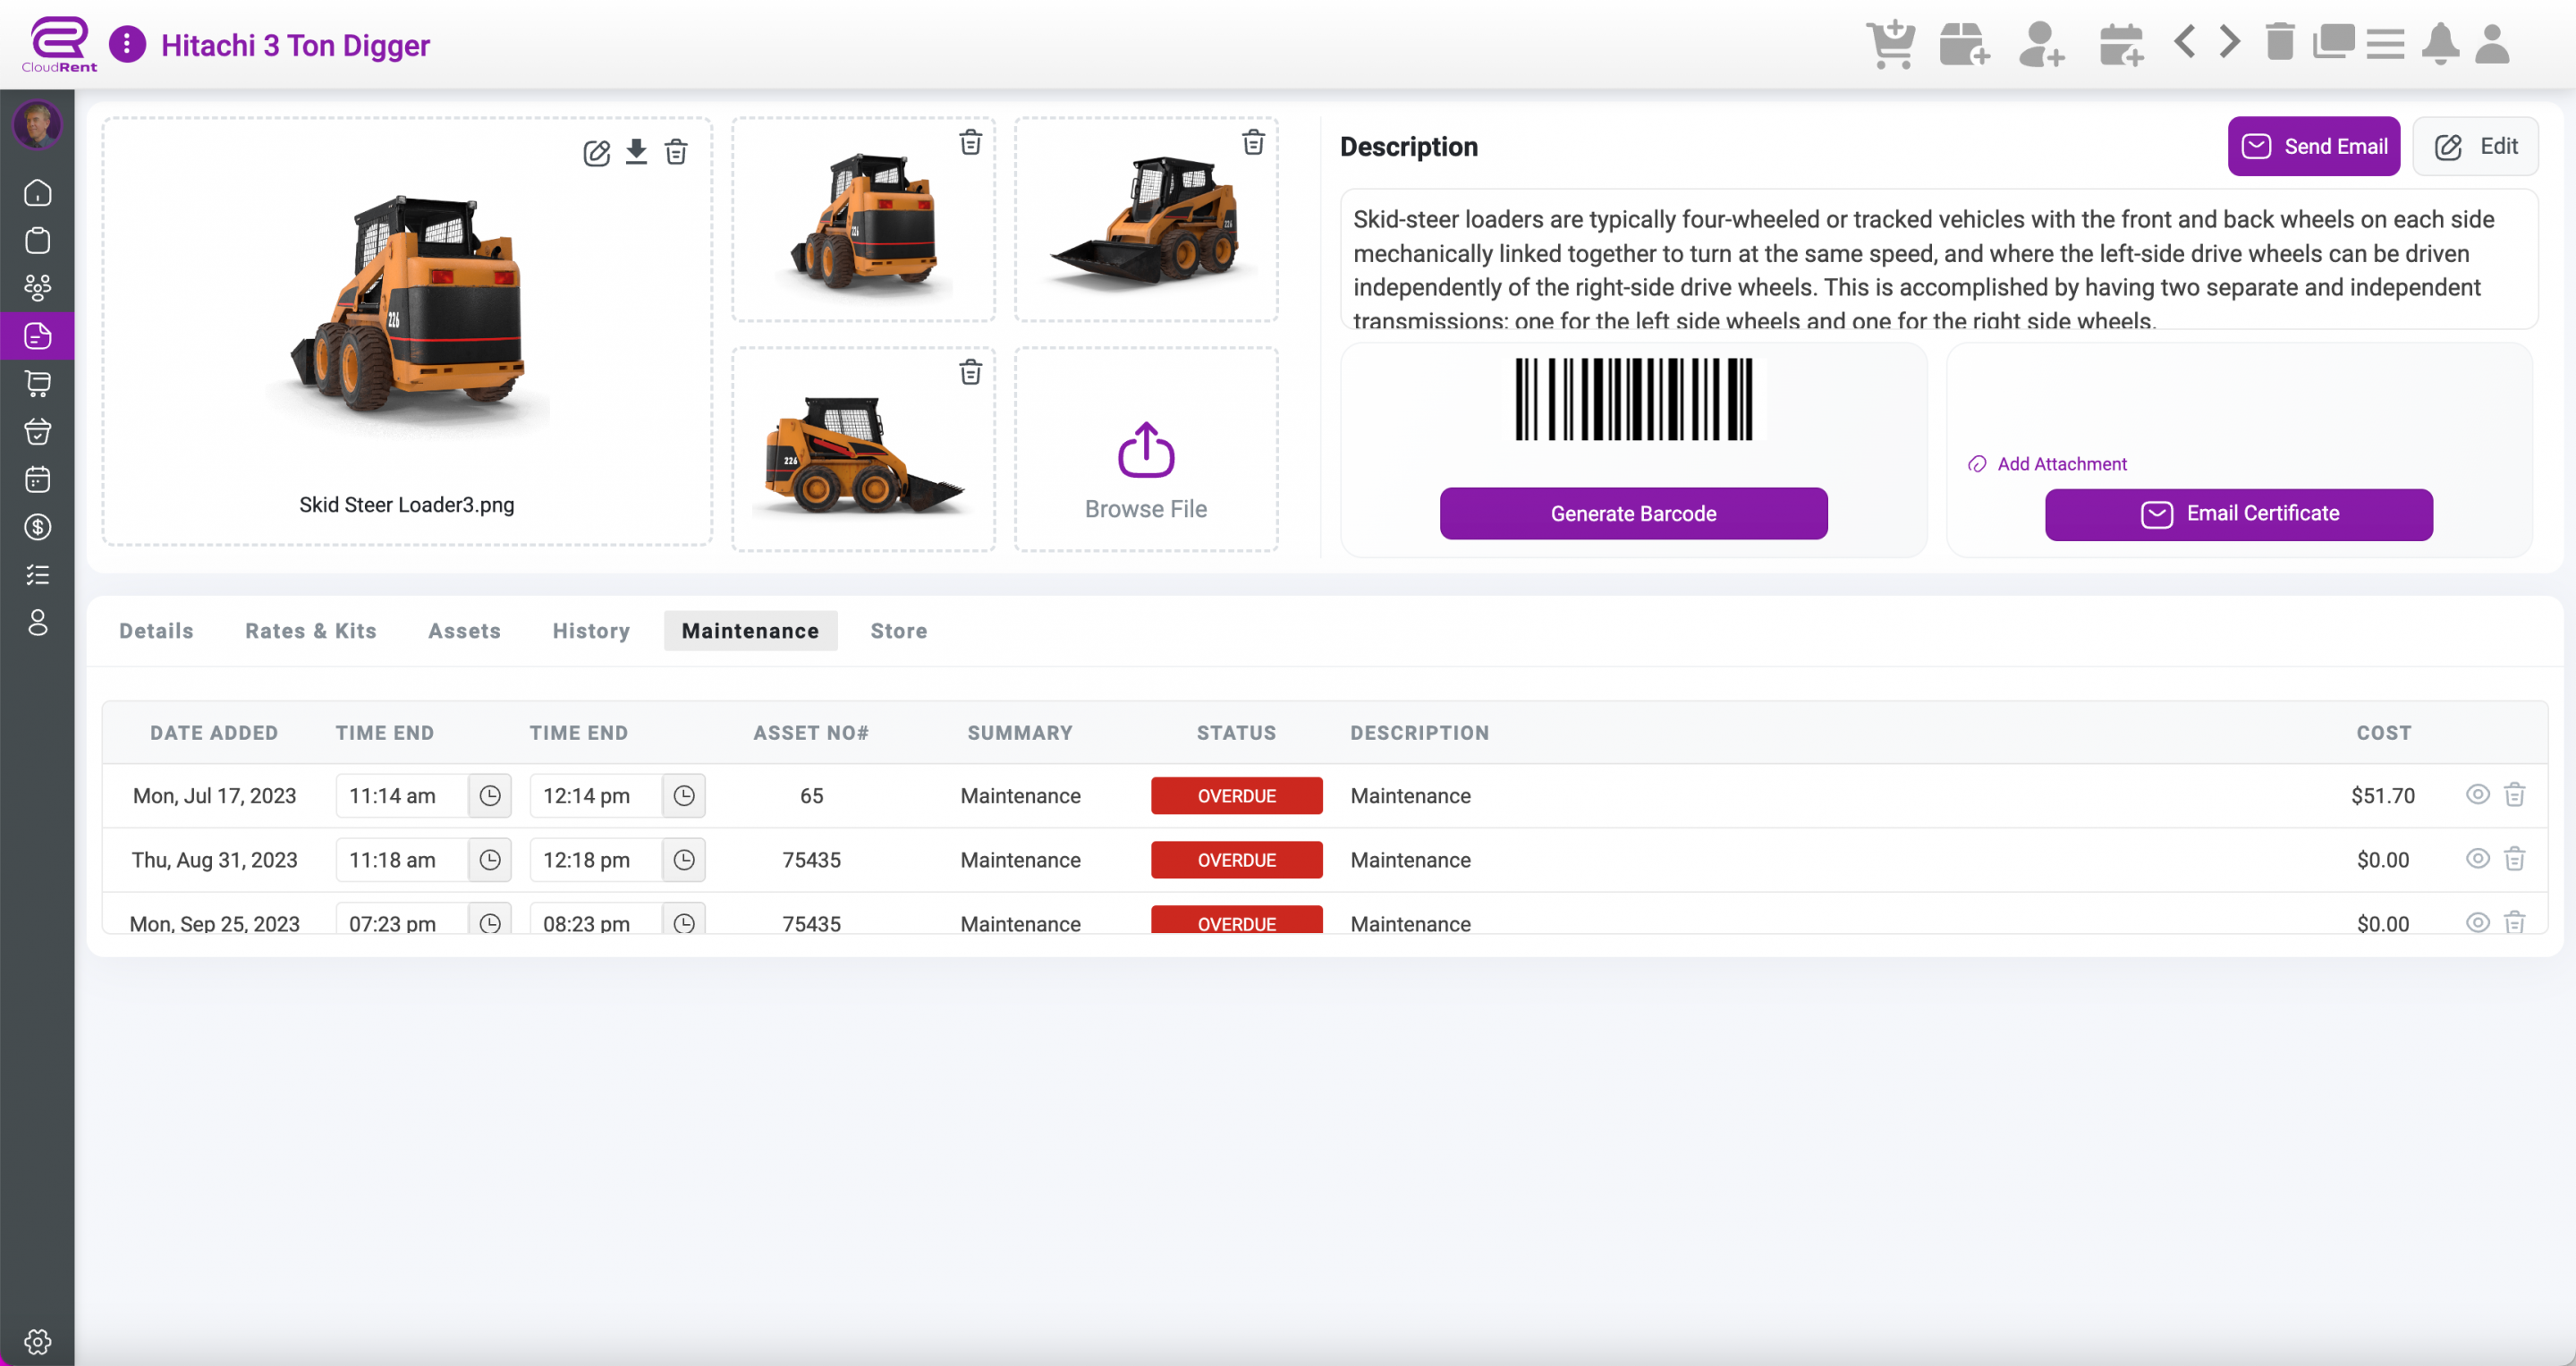Image resolution: width=2576 pixels, height=1366 pixels.
Task: Open time picker for 12:18 pm field
Action: 684,860
